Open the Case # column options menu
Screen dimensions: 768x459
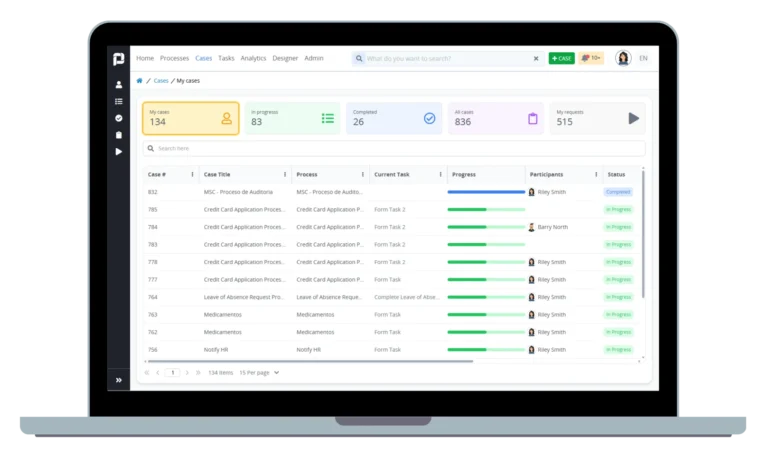192,174
